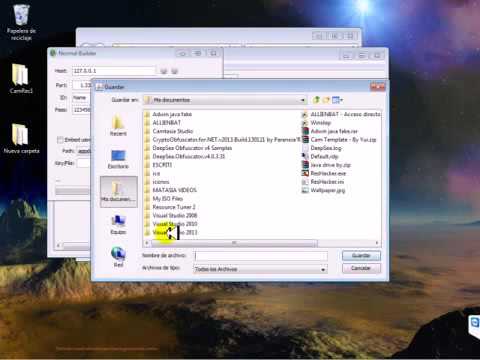The image size is (480, 360).
Task: Open the view menu icon in Guardar dialog
Action: pos(337,100)
